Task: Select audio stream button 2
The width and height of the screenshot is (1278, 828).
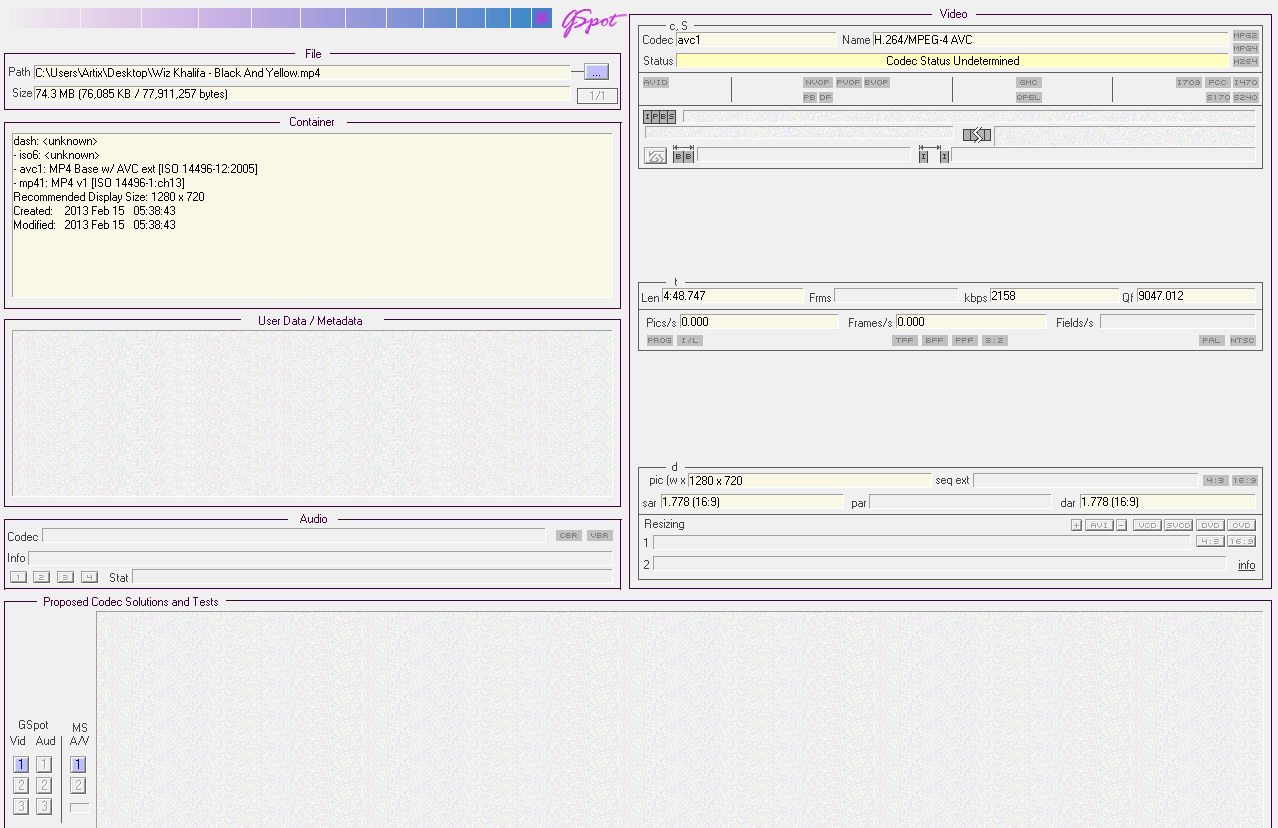Action: tap(42, 577)
